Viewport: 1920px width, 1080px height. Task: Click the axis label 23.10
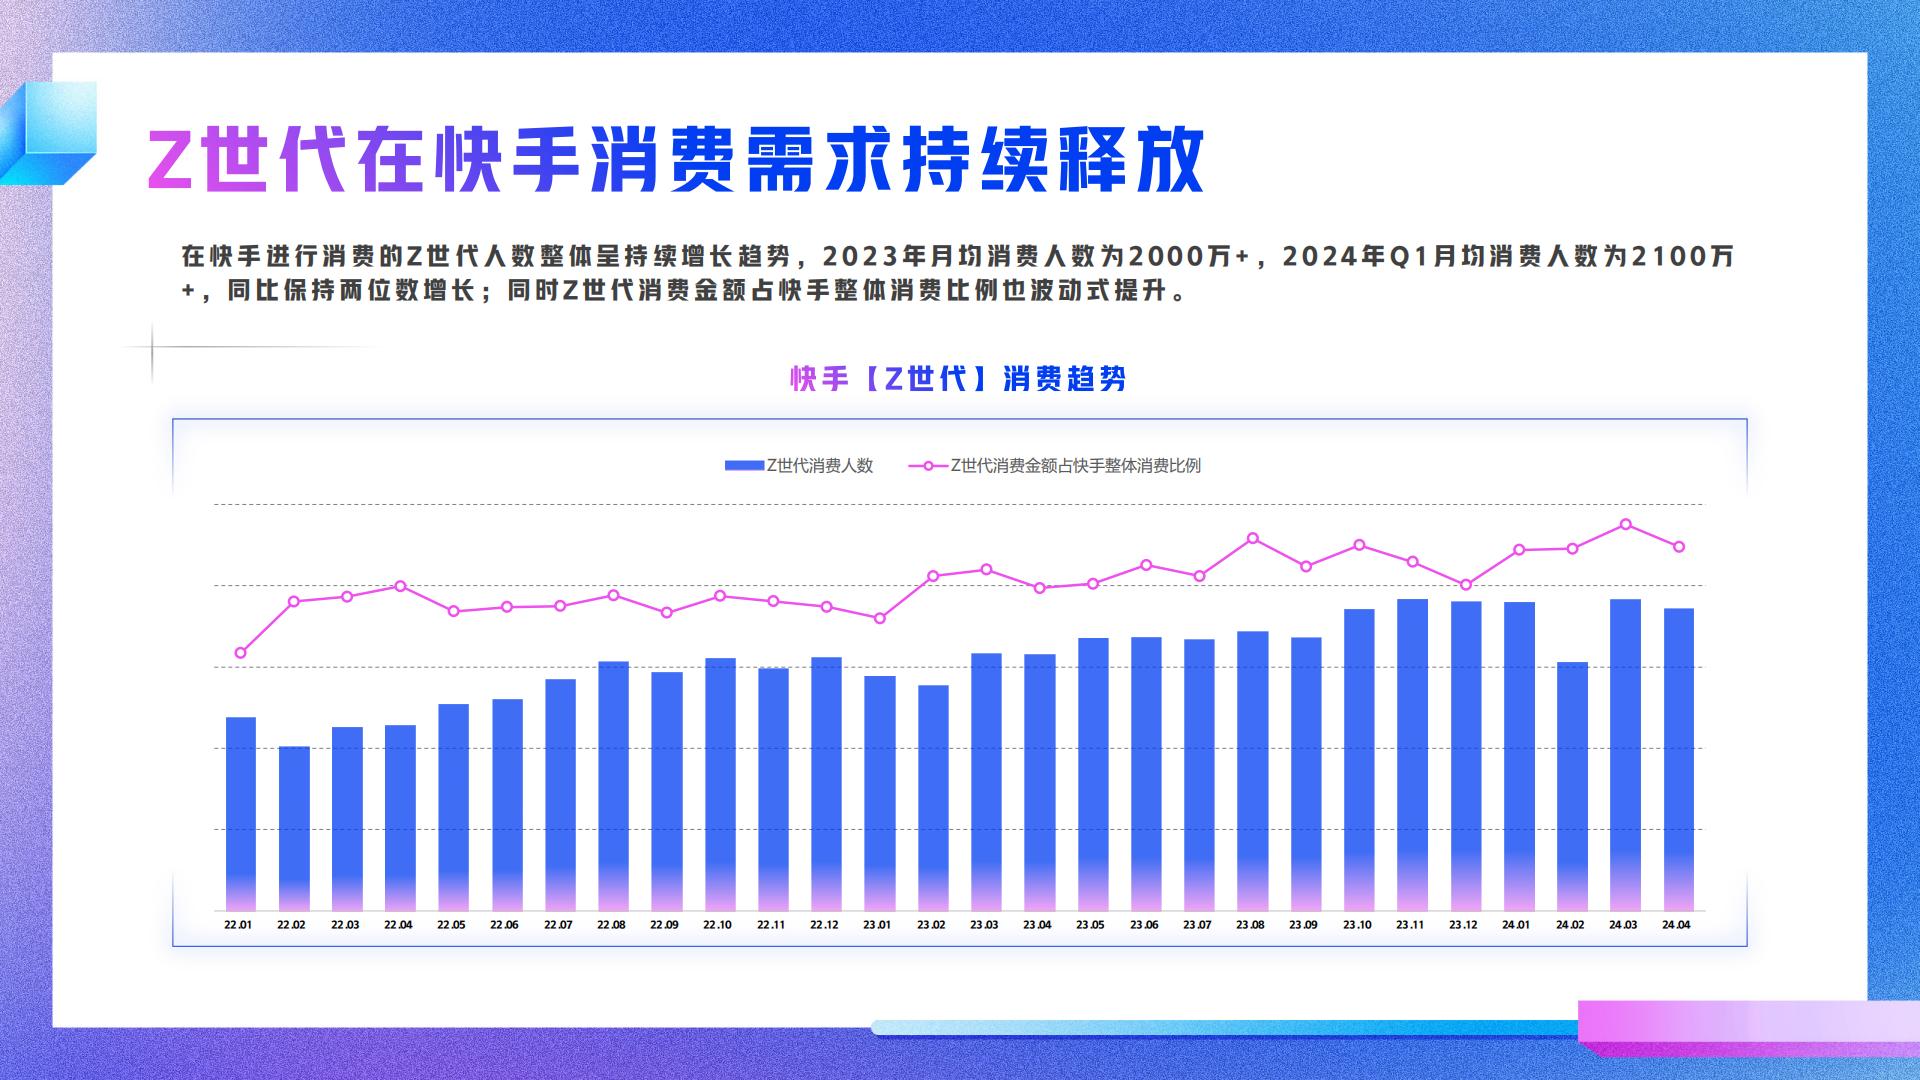click(1357, 925)
